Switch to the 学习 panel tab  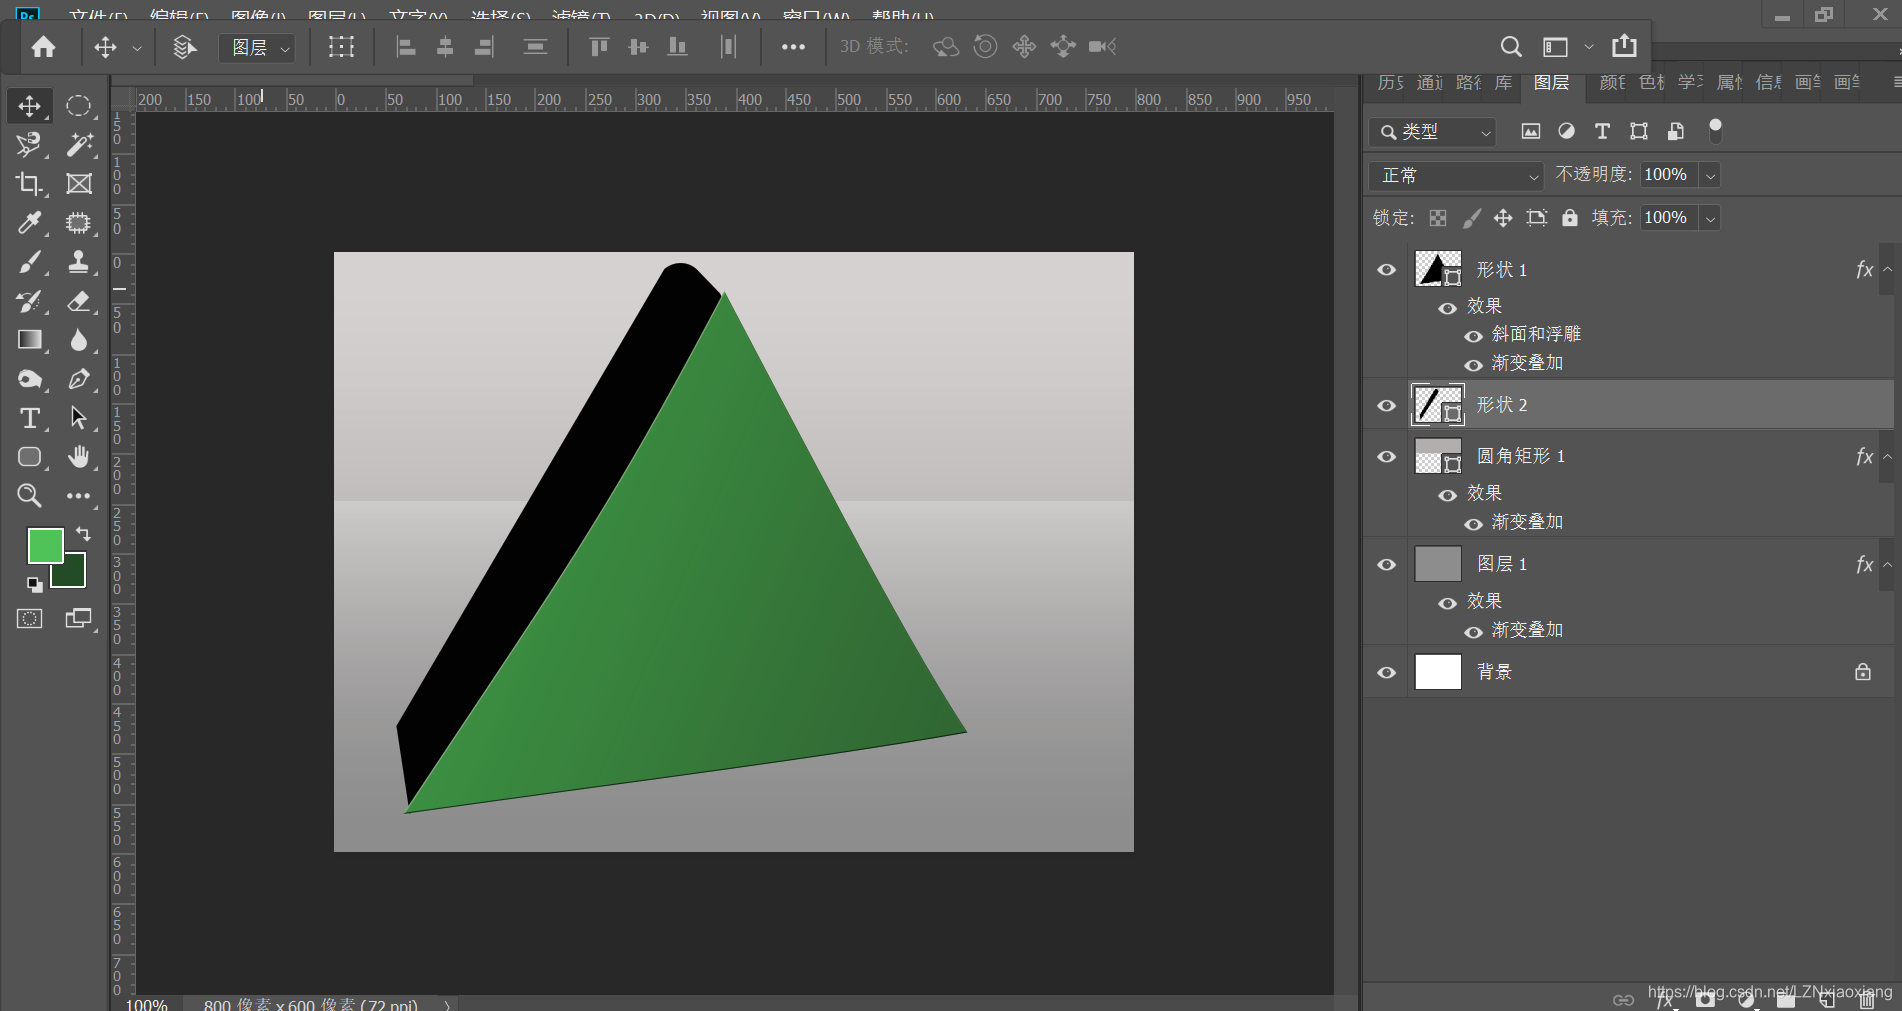coord(1691,83)
